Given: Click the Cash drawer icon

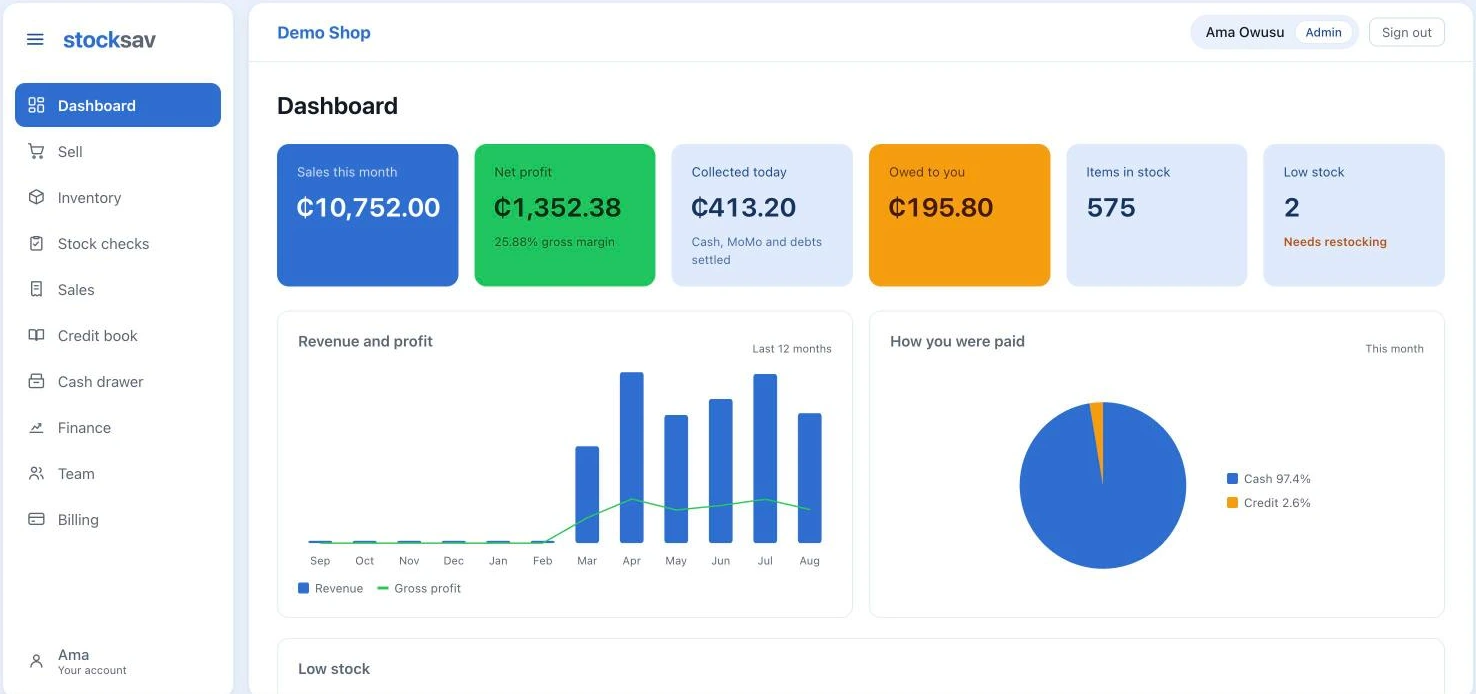Looking at the screenshot, I should click(36, 381).
